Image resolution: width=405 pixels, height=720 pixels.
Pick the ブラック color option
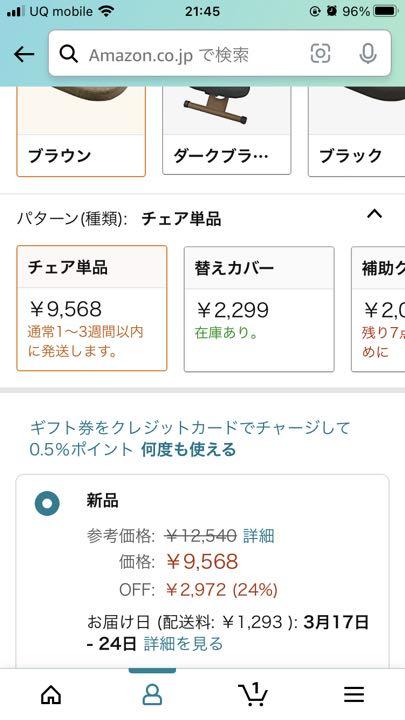coord(356,131)
